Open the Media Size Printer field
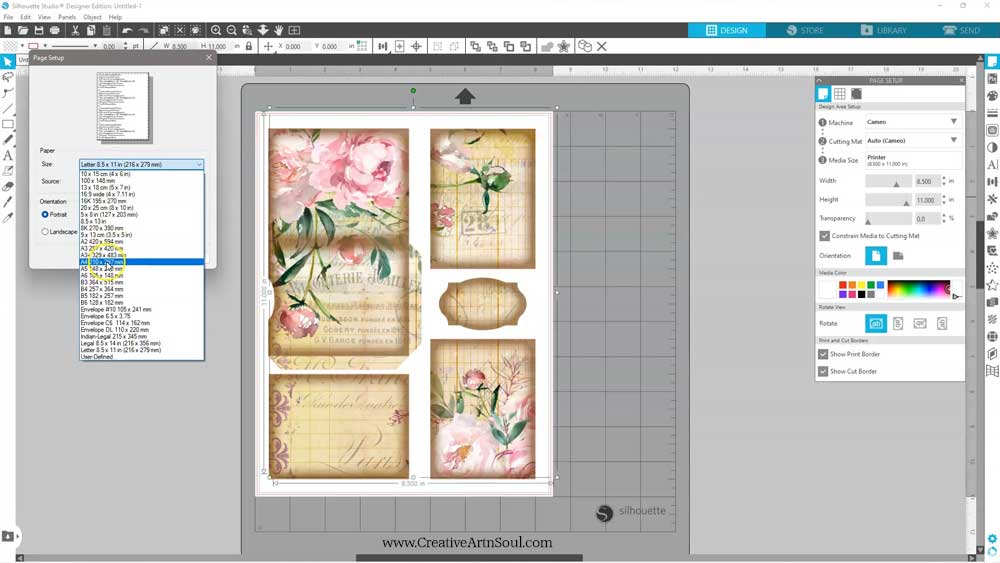Viewport: 1000px width, 563px height. coord(913,160)
